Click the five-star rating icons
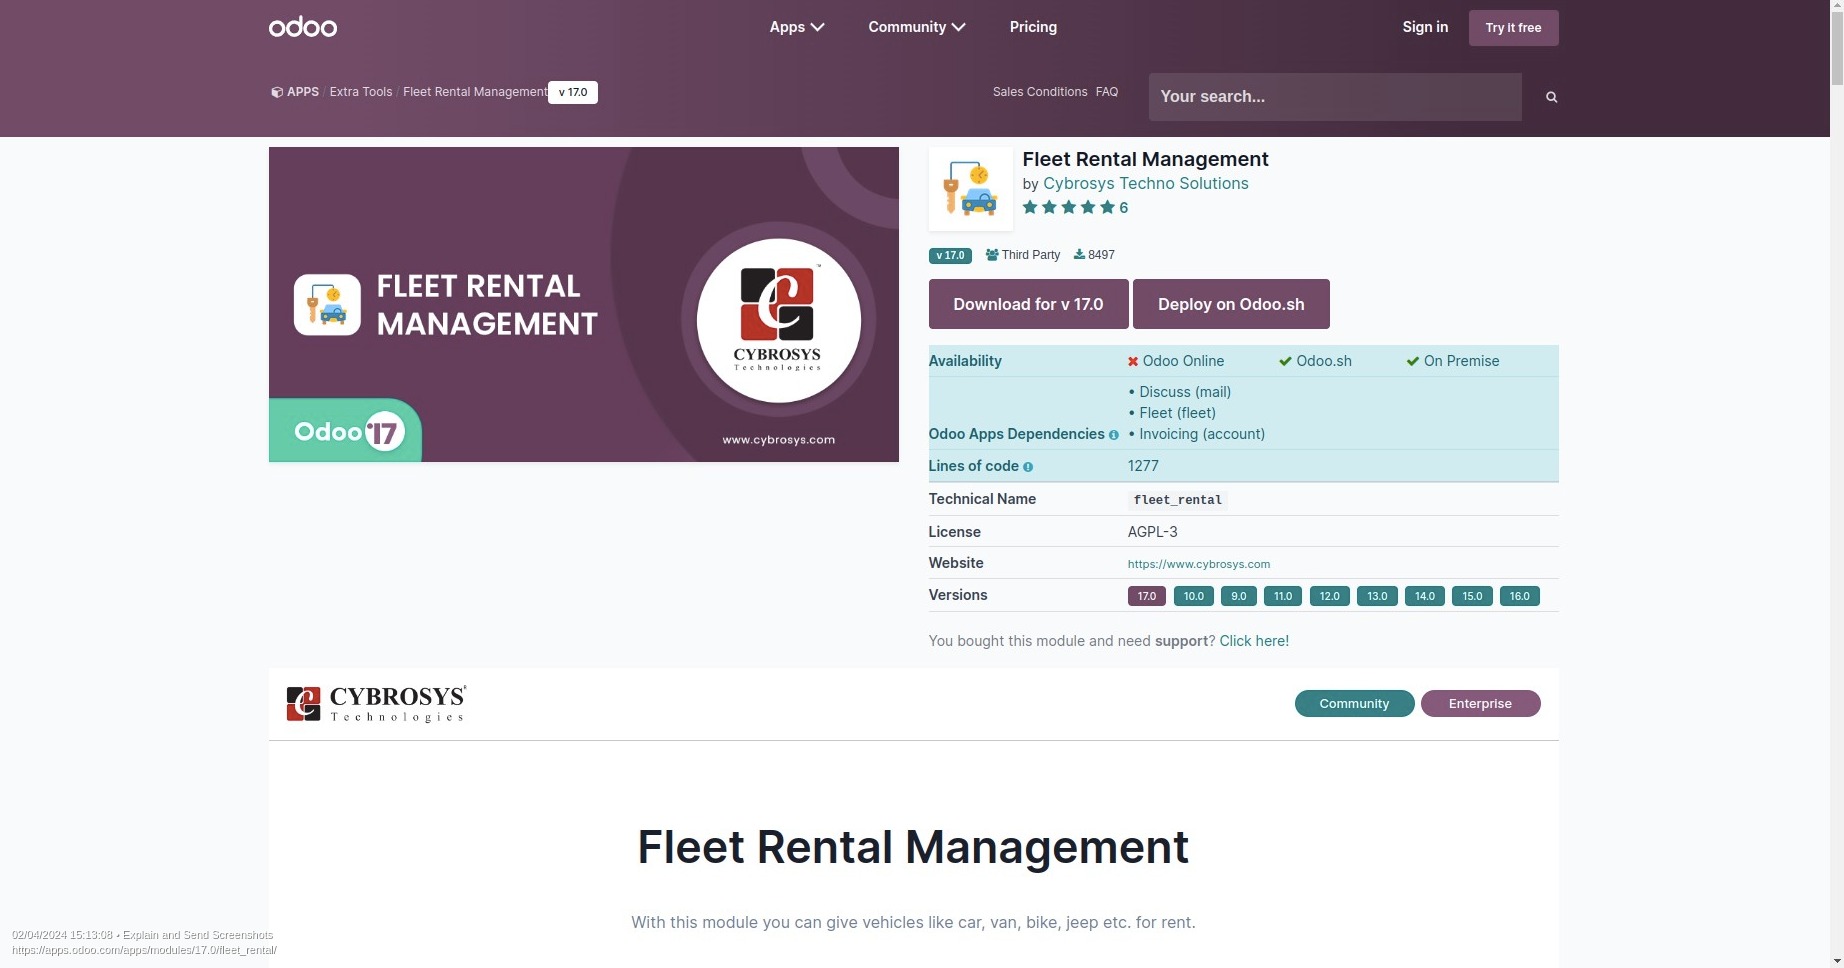Viewport: 1844px width, 968px height. [1068, 208]
